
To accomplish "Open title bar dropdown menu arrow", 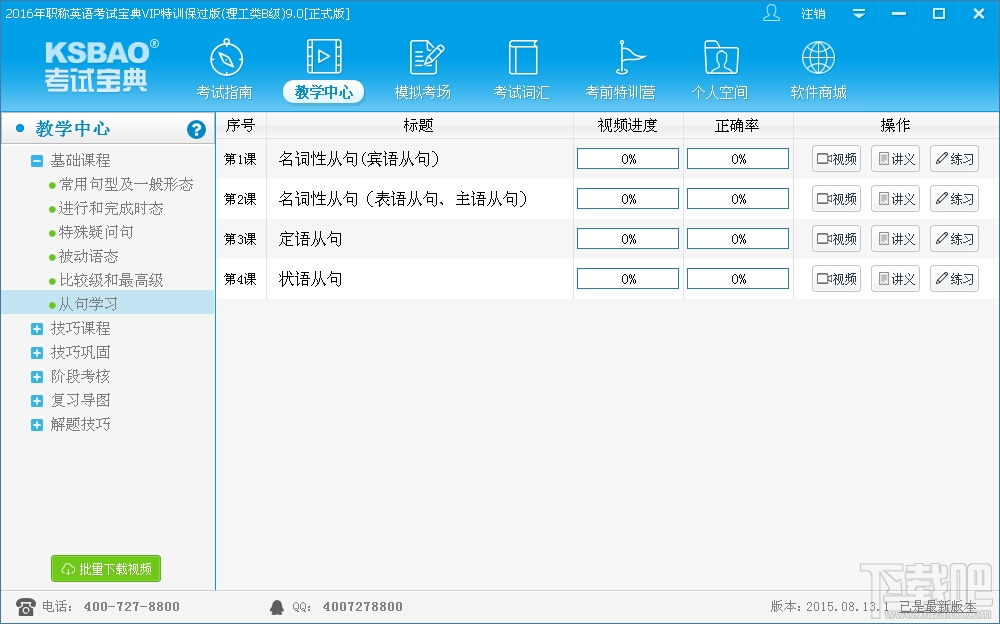I will tap(859, 13).
